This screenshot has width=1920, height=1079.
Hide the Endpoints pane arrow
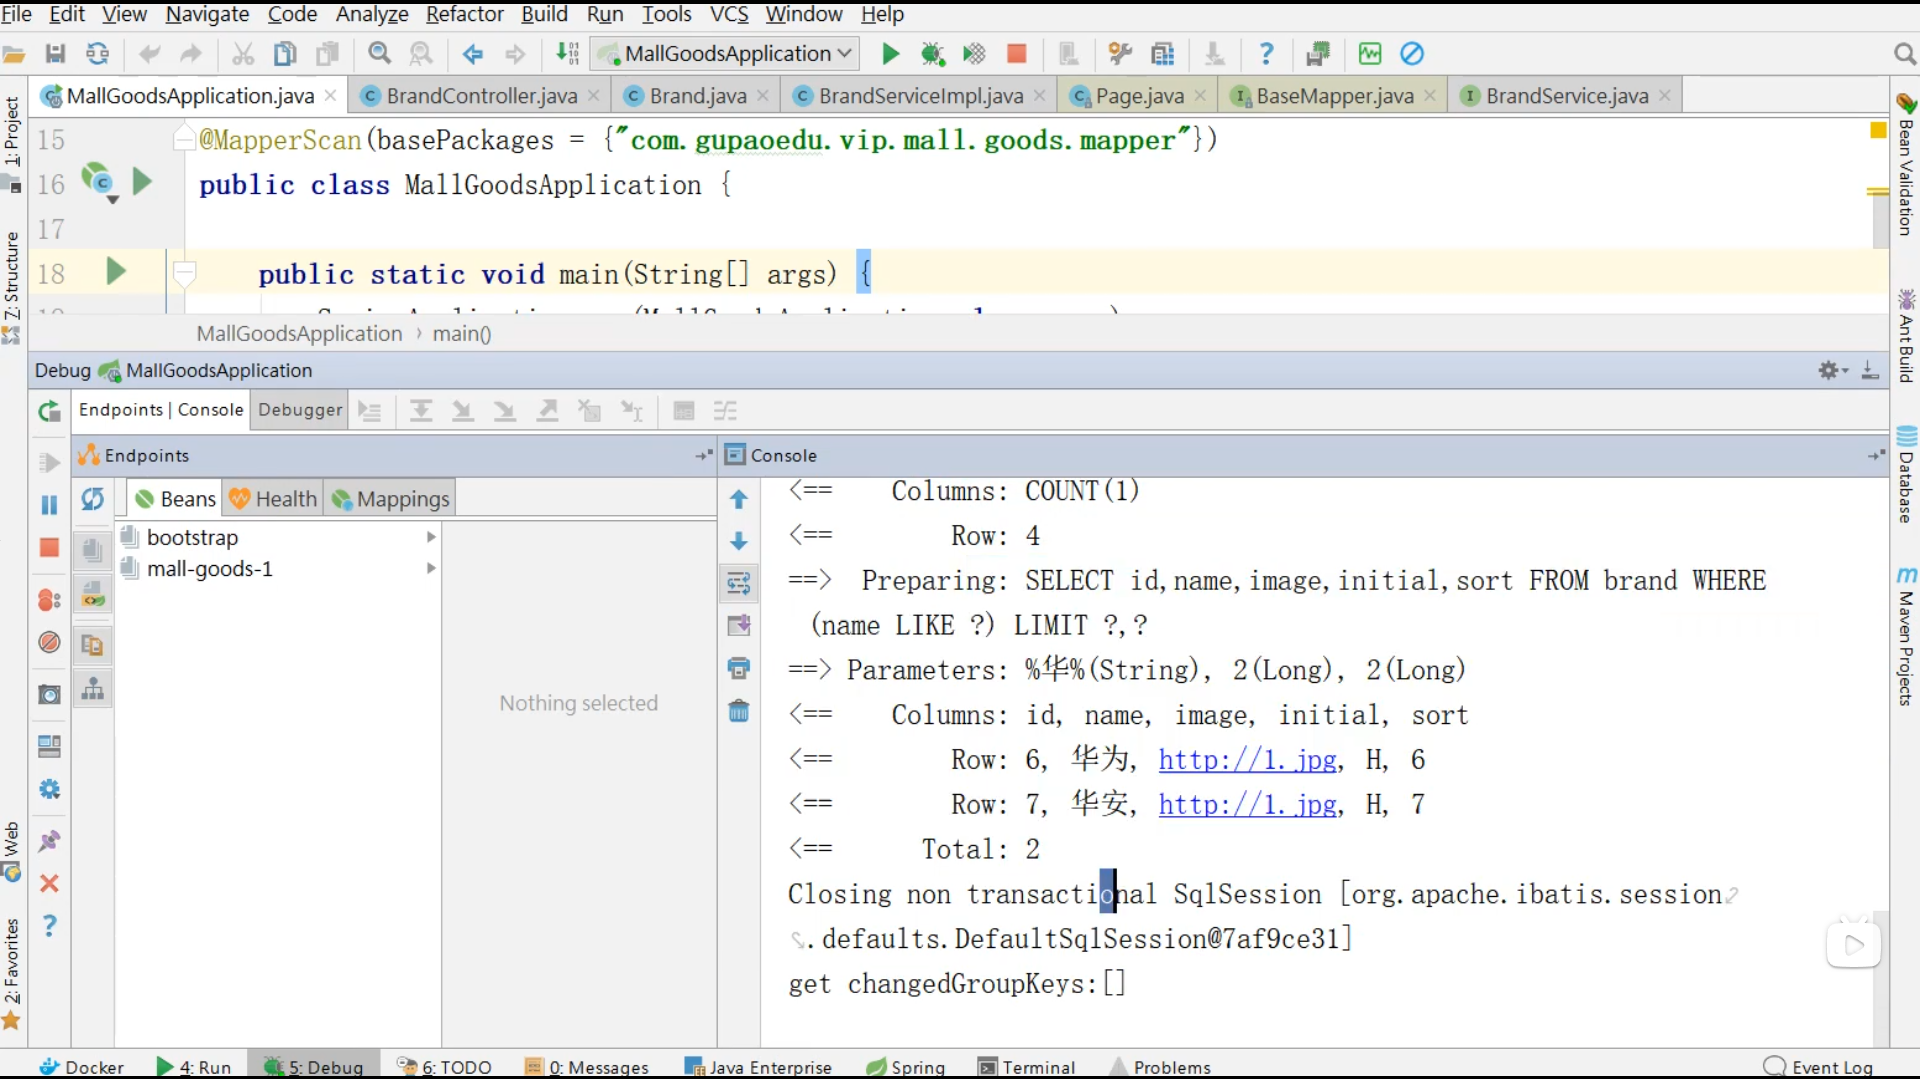click(704, 455)
